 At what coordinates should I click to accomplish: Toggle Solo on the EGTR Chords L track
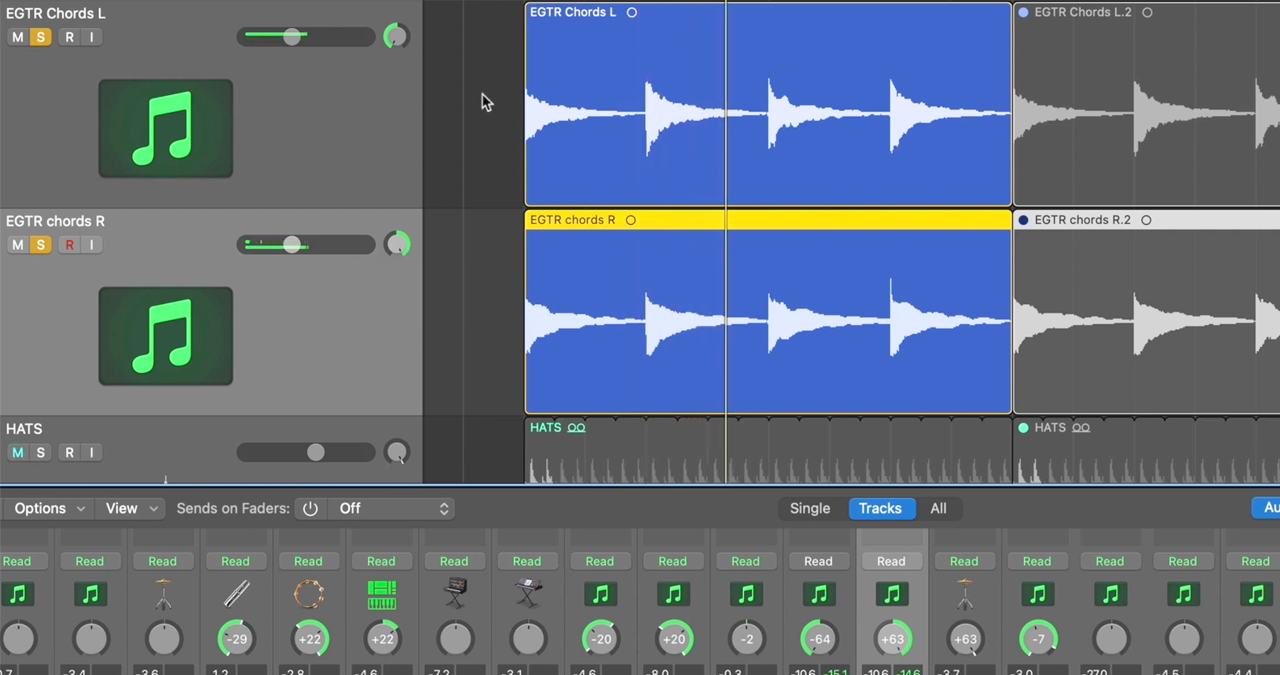click(x=40, y=37)
